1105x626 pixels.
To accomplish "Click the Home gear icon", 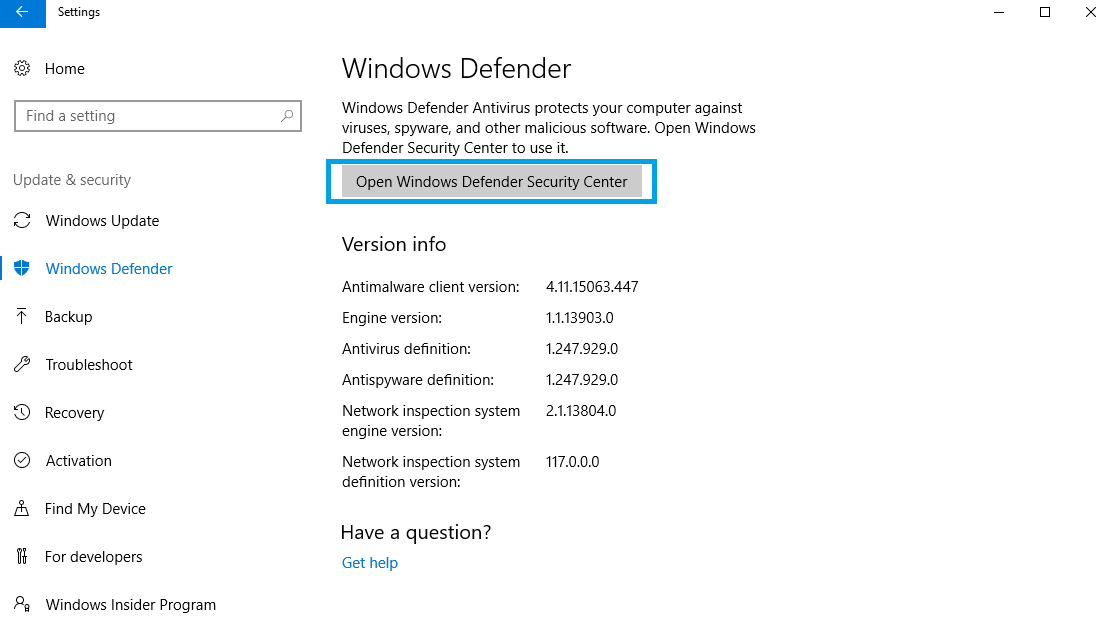I will (22, 68).
